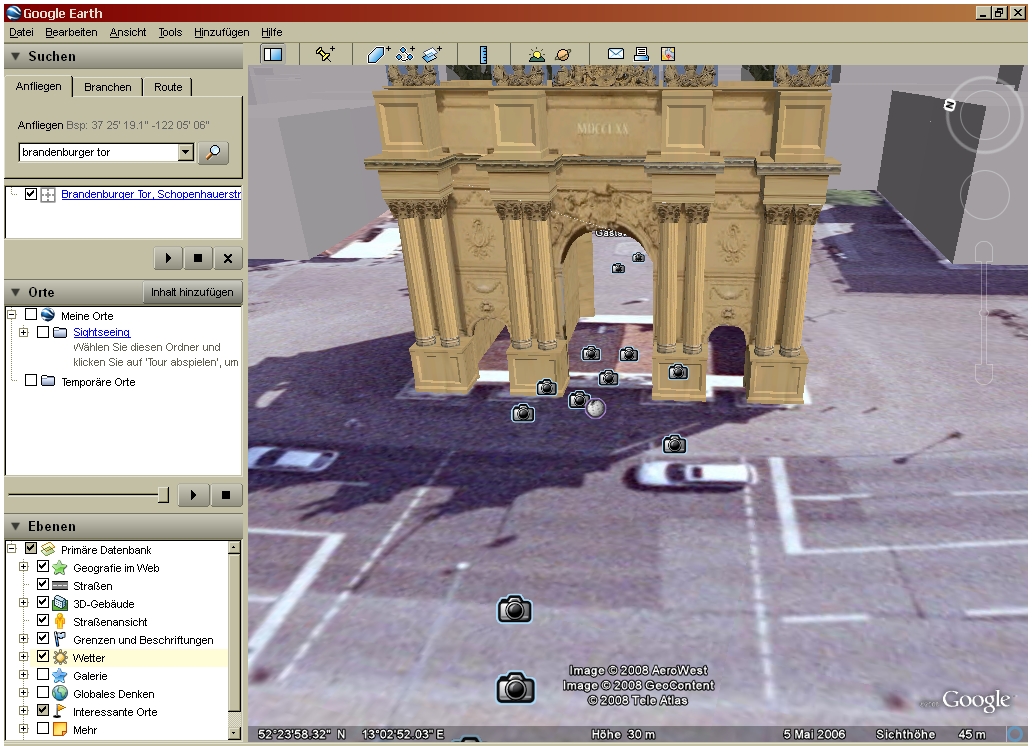Open the large camera photo marker near the imagery credits

click(515, 687)
